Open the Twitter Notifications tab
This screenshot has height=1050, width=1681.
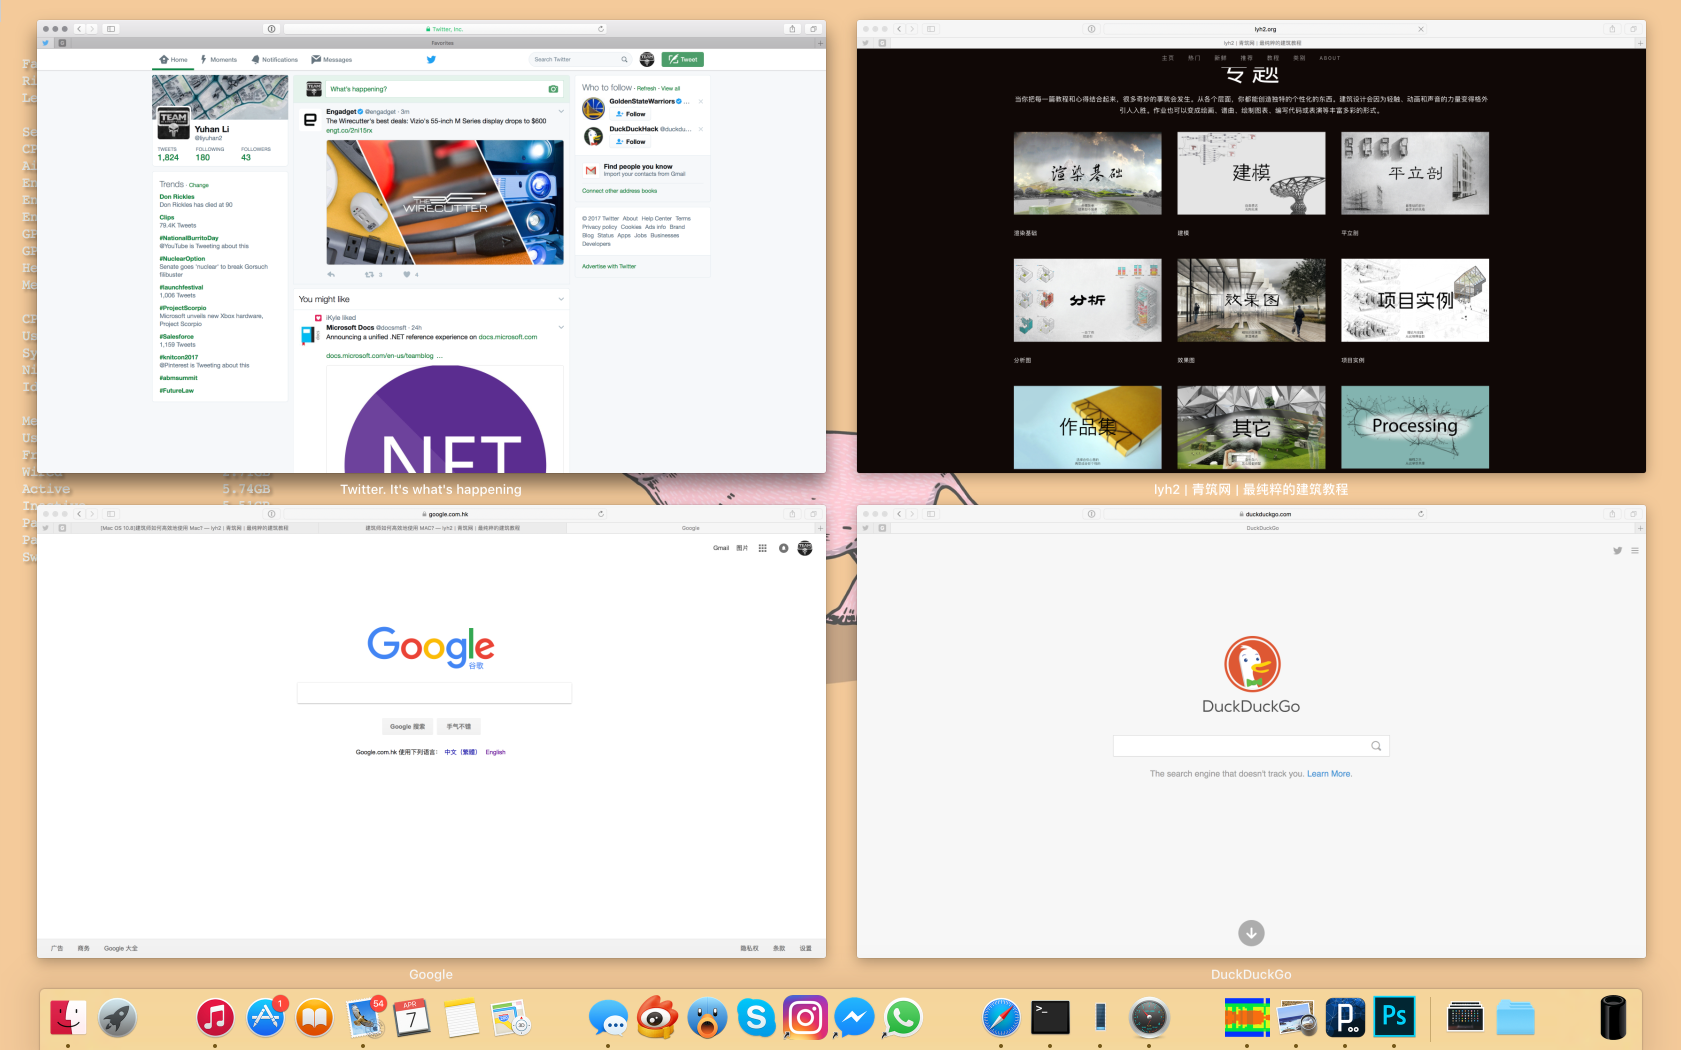click(x=275, y=59)
